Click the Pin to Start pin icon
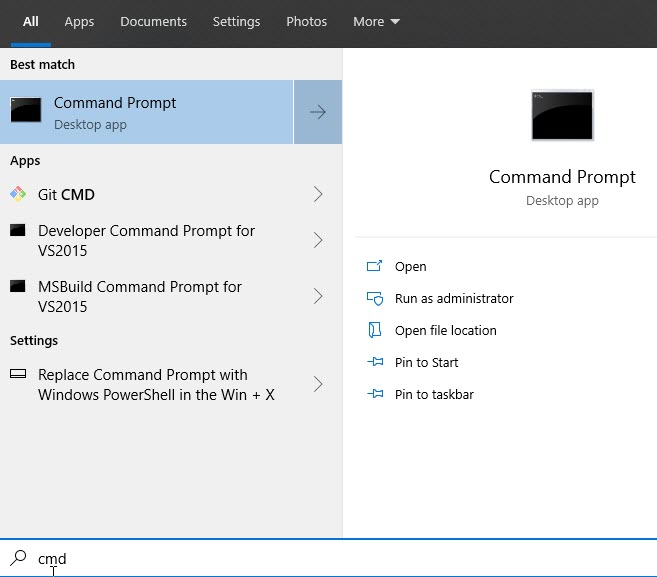Image resolution: width=657 pixels, height=577 pixels. click(375, 362)
